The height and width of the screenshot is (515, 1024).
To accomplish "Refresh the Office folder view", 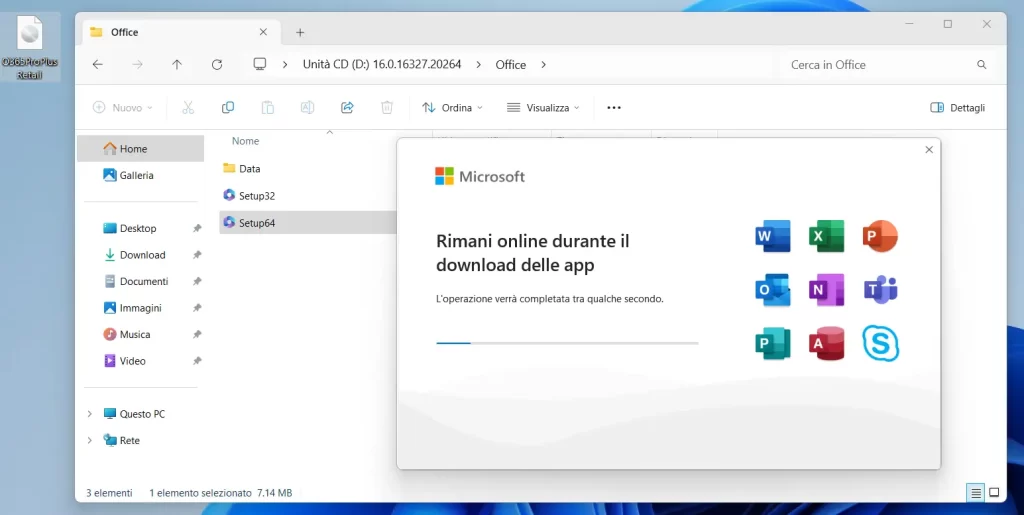I will point(217,65).
